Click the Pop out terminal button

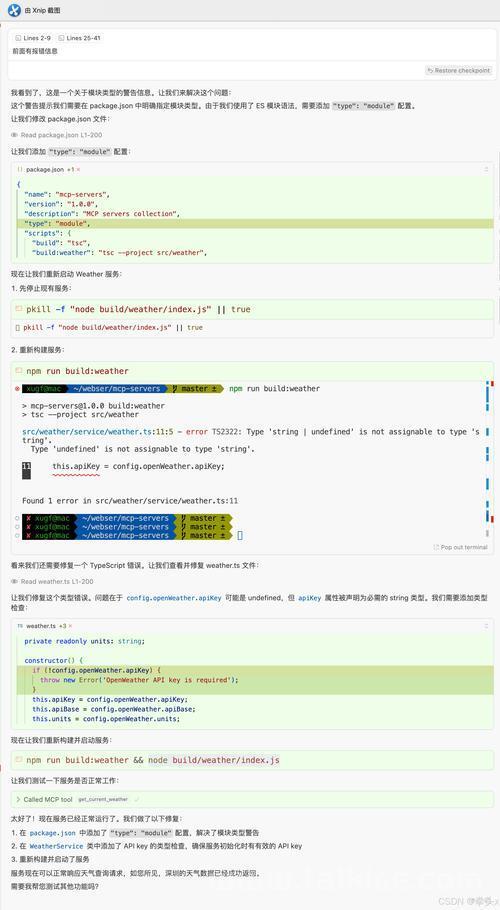coord(460,547)
